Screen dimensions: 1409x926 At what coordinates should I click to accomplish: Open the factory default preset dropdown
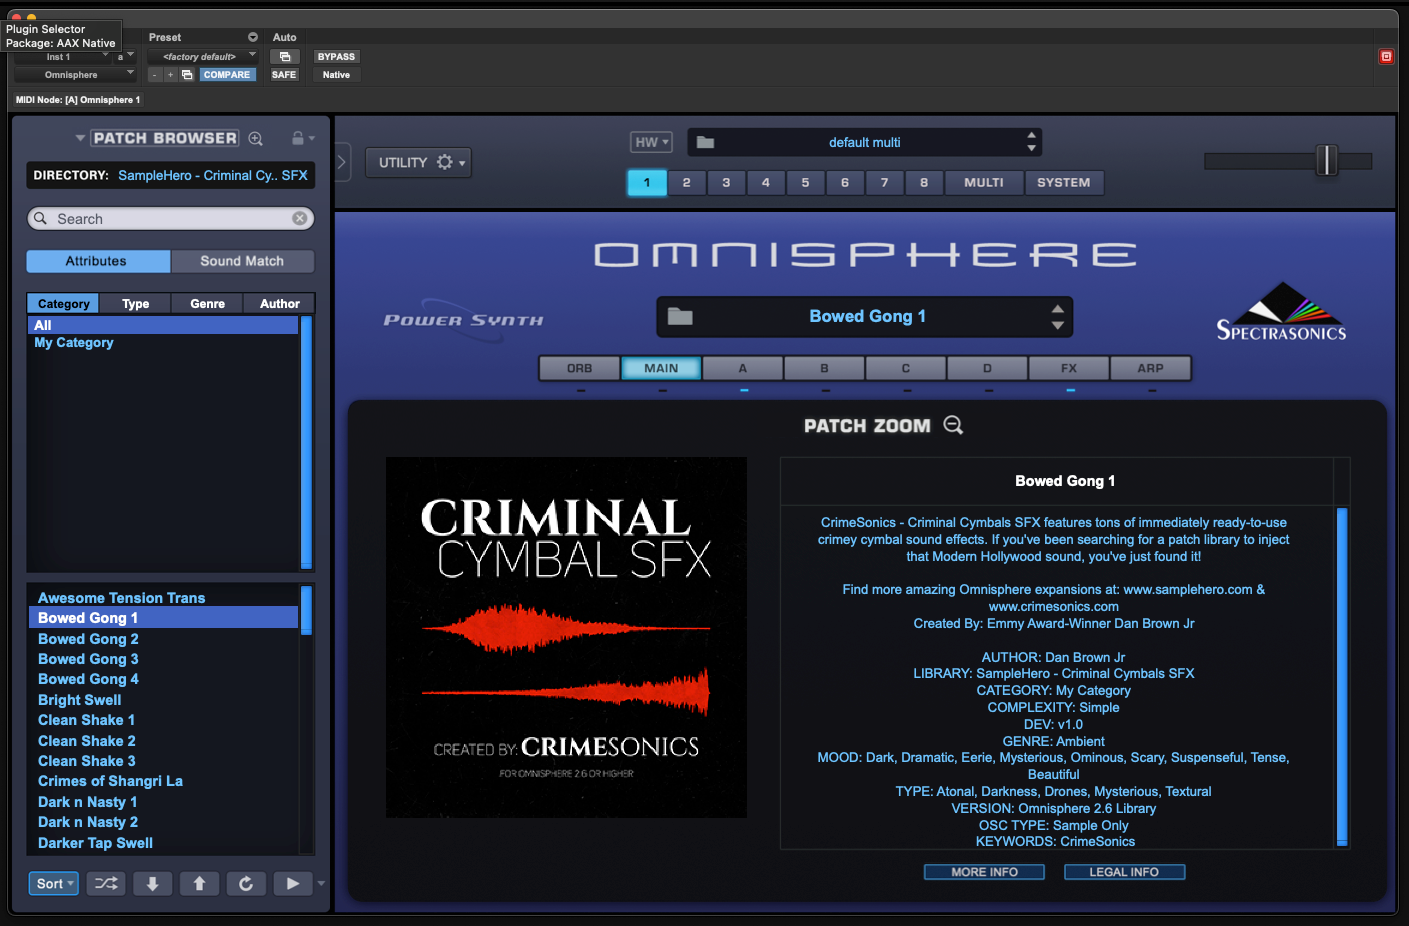(204, 57)
